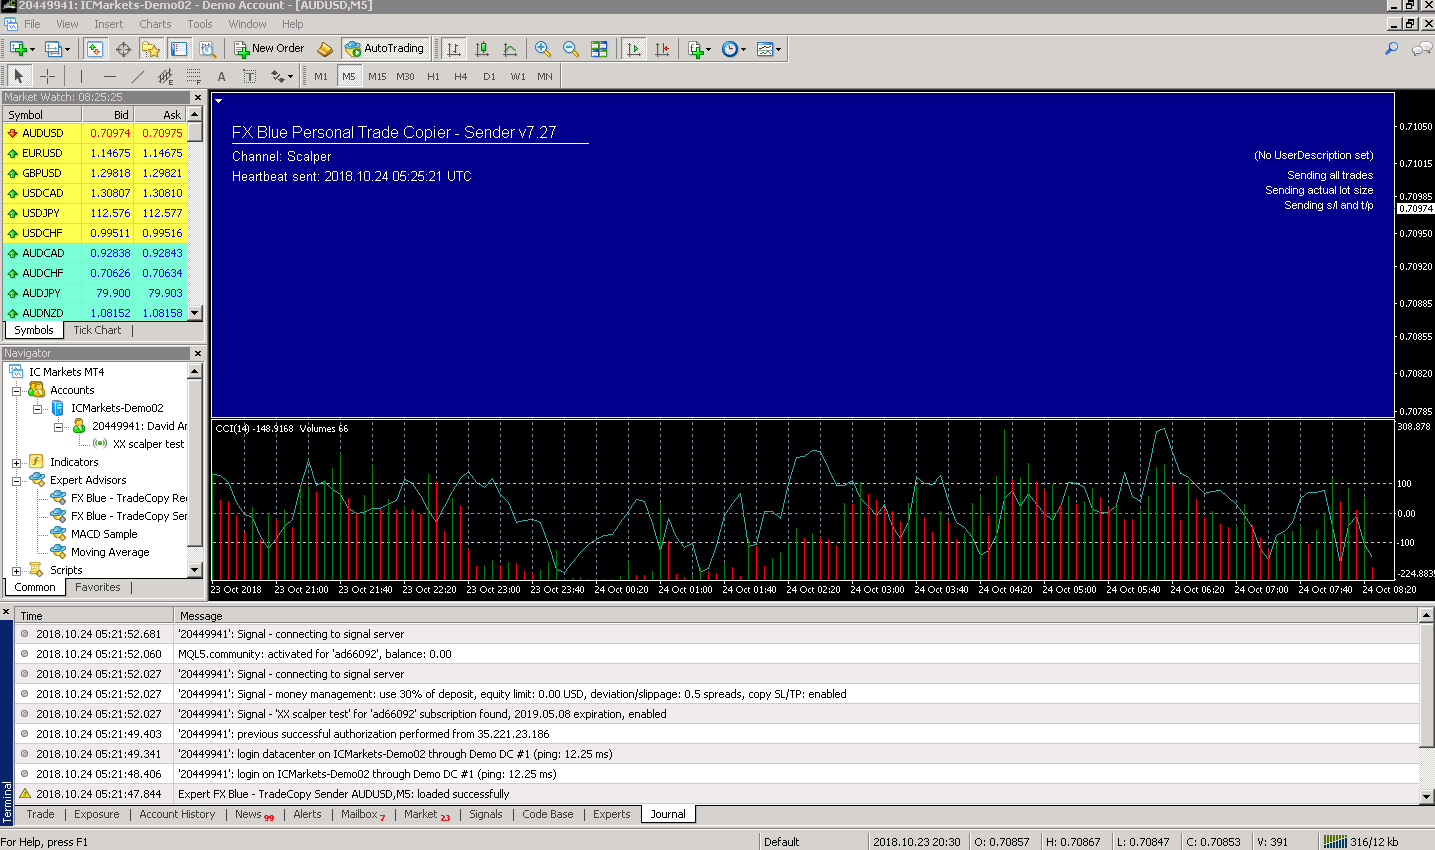Switch chart to Line Chart
Screen dimensions: 1435x850
point(510,48)
